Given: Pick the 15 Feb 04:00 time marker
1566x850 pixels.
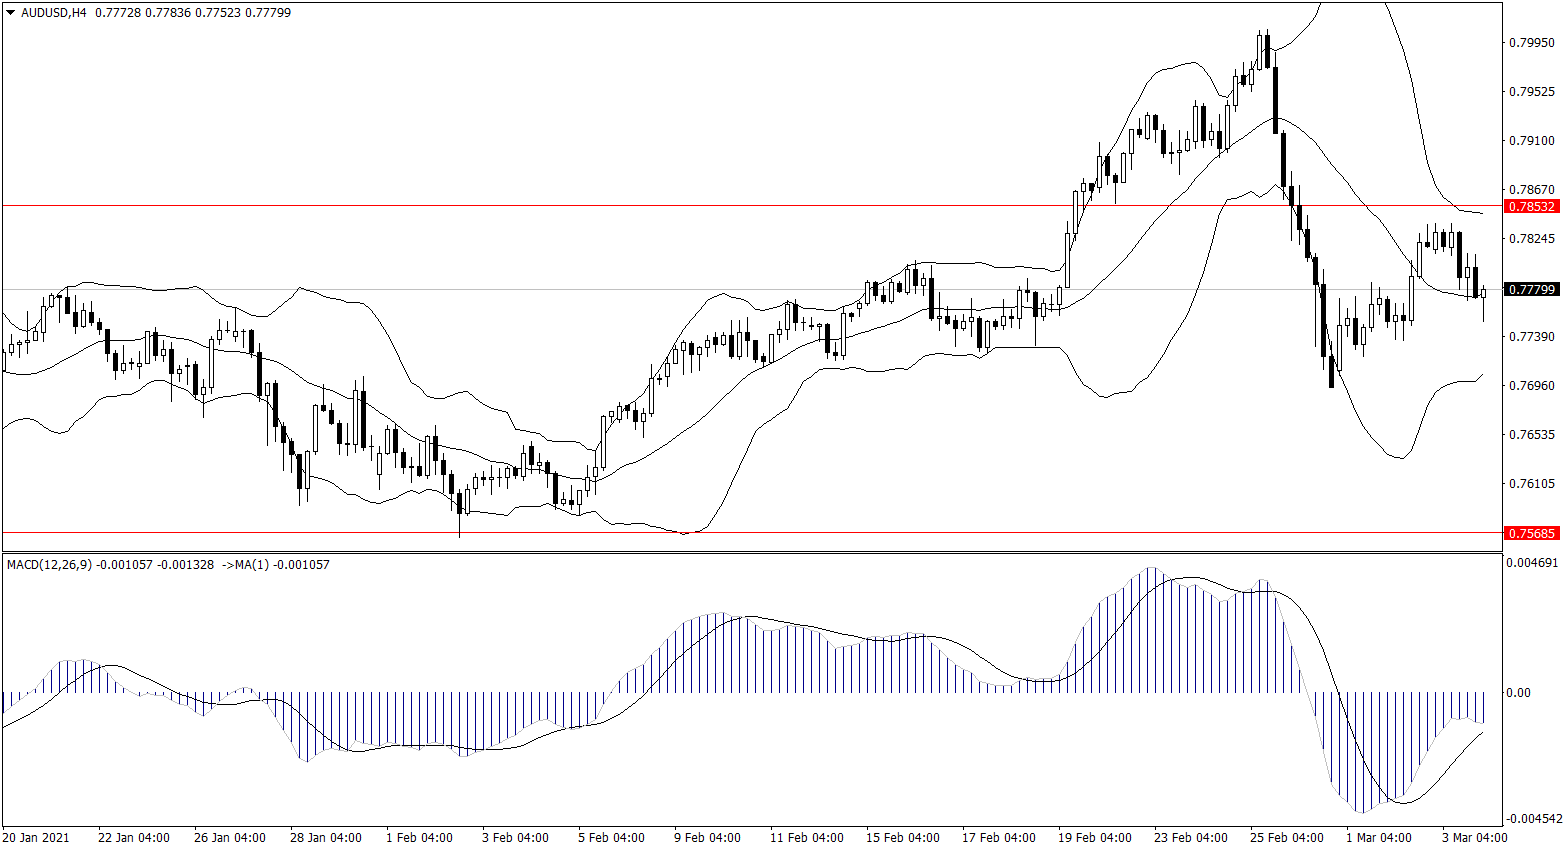Looking at the screenshot, I should click(x=902, y=837).
